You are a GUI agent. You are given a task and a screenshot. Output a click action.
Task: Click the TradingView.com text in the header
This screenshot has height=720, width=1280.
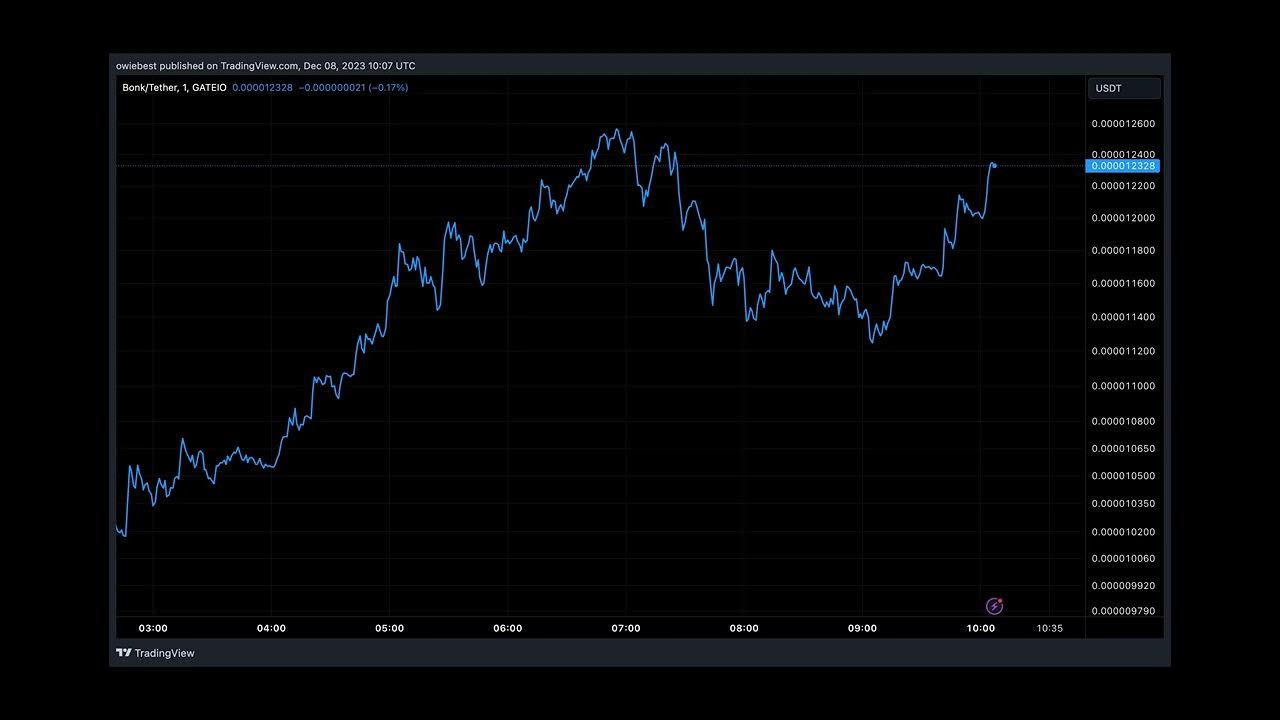pyautogui.click(x=259, y=66)
